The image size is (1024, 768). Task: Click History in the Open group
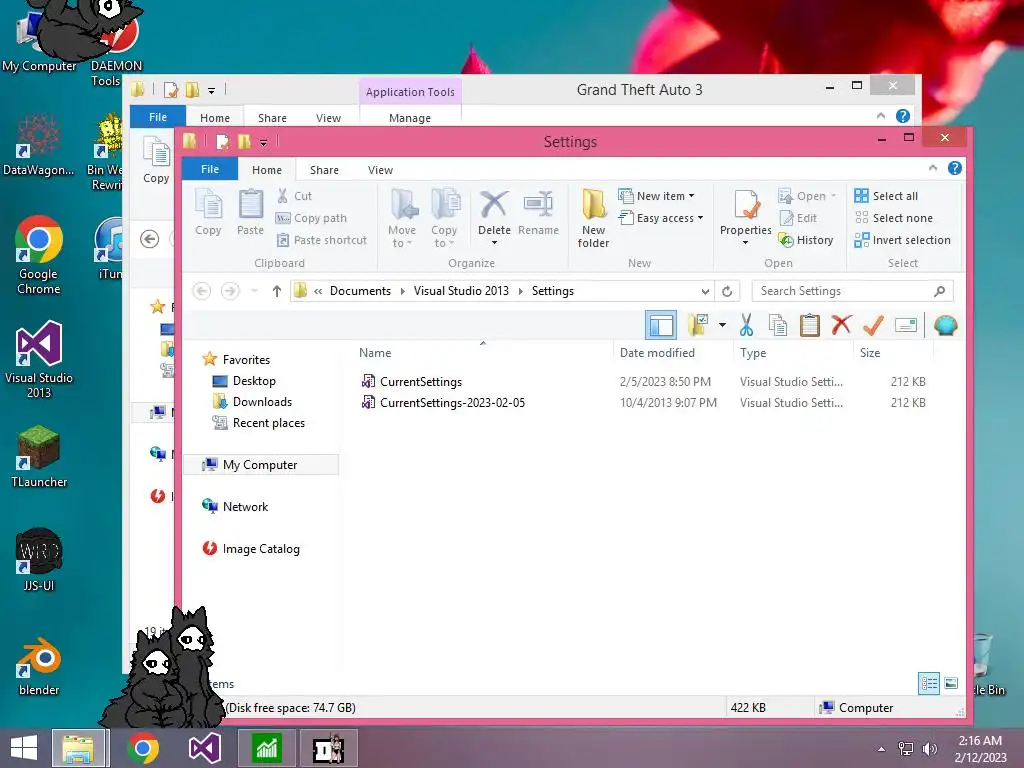[806, 240]
